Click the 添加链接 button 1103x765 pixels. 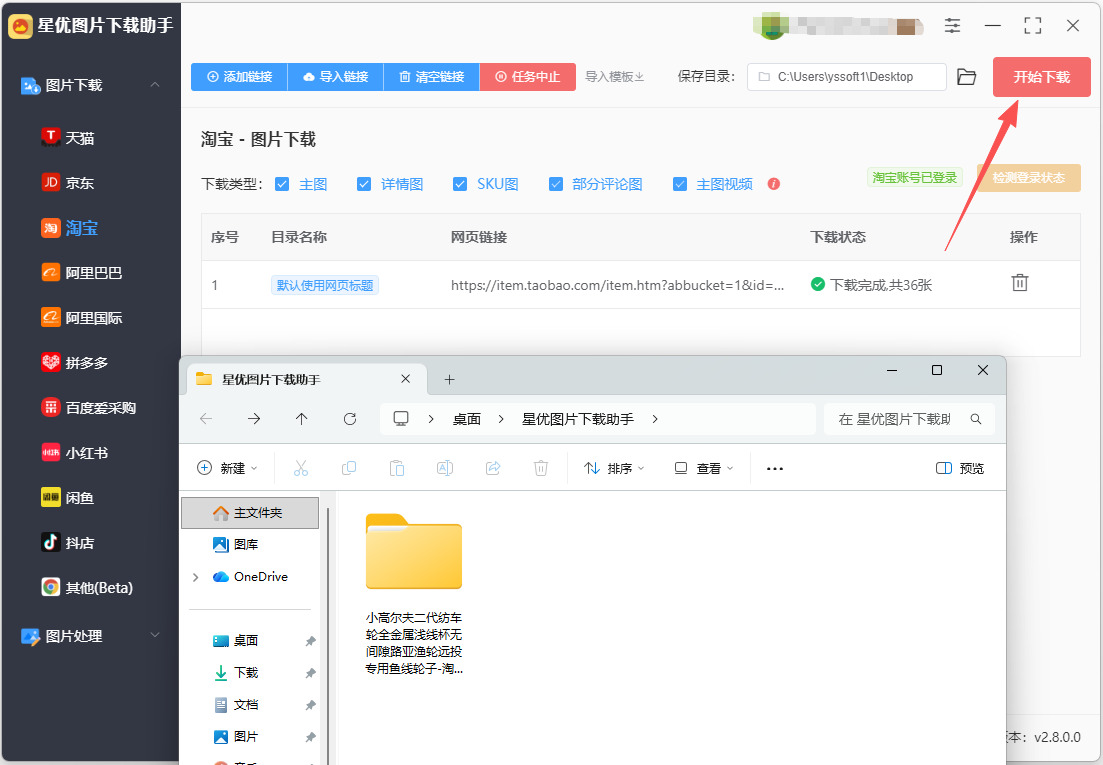239,77
